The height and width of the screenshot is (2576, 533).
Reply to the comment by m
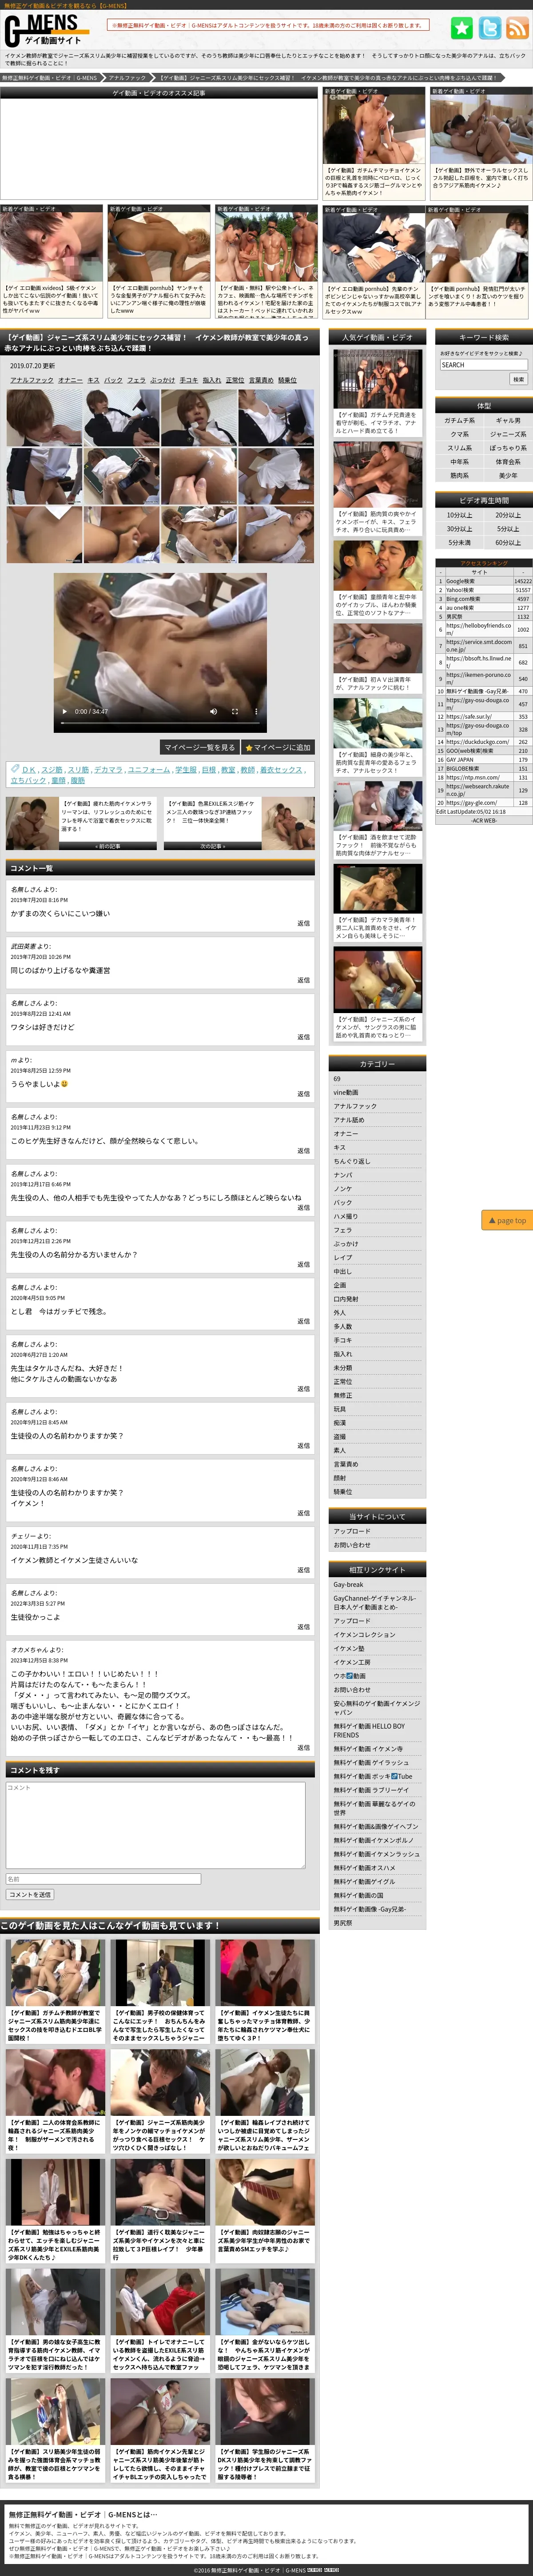pyautogui.click(x=303, y=1094)
